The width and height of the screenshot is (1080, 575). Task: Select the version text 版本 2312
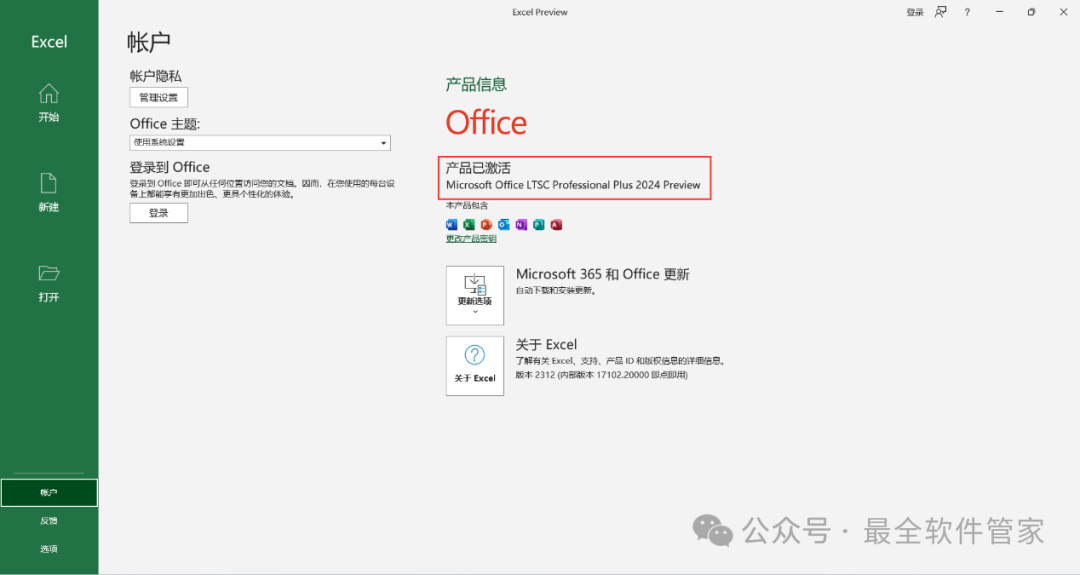pos(535,375)
